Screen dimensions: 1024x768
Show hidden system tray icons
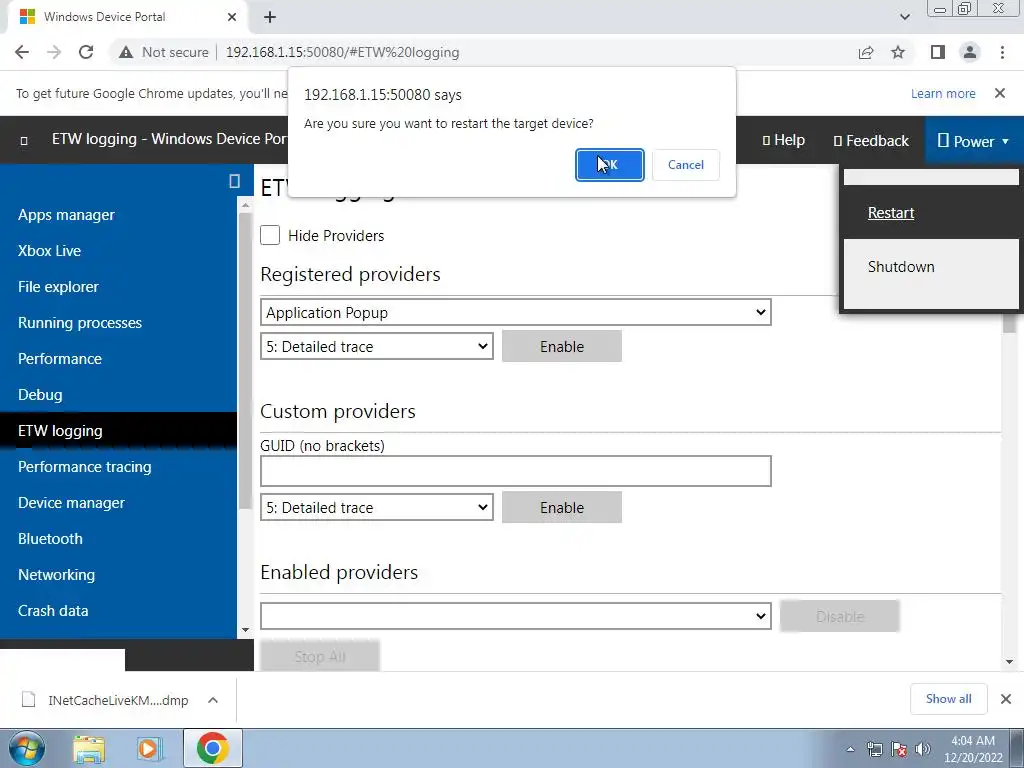tap(850, 749)
